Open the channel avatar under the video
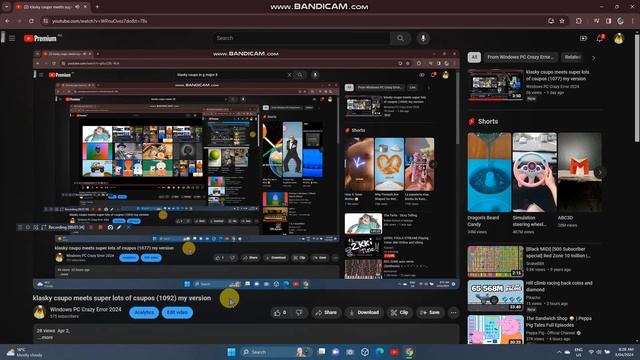Screen dimensions: 640x360 [x=40, y=312]
